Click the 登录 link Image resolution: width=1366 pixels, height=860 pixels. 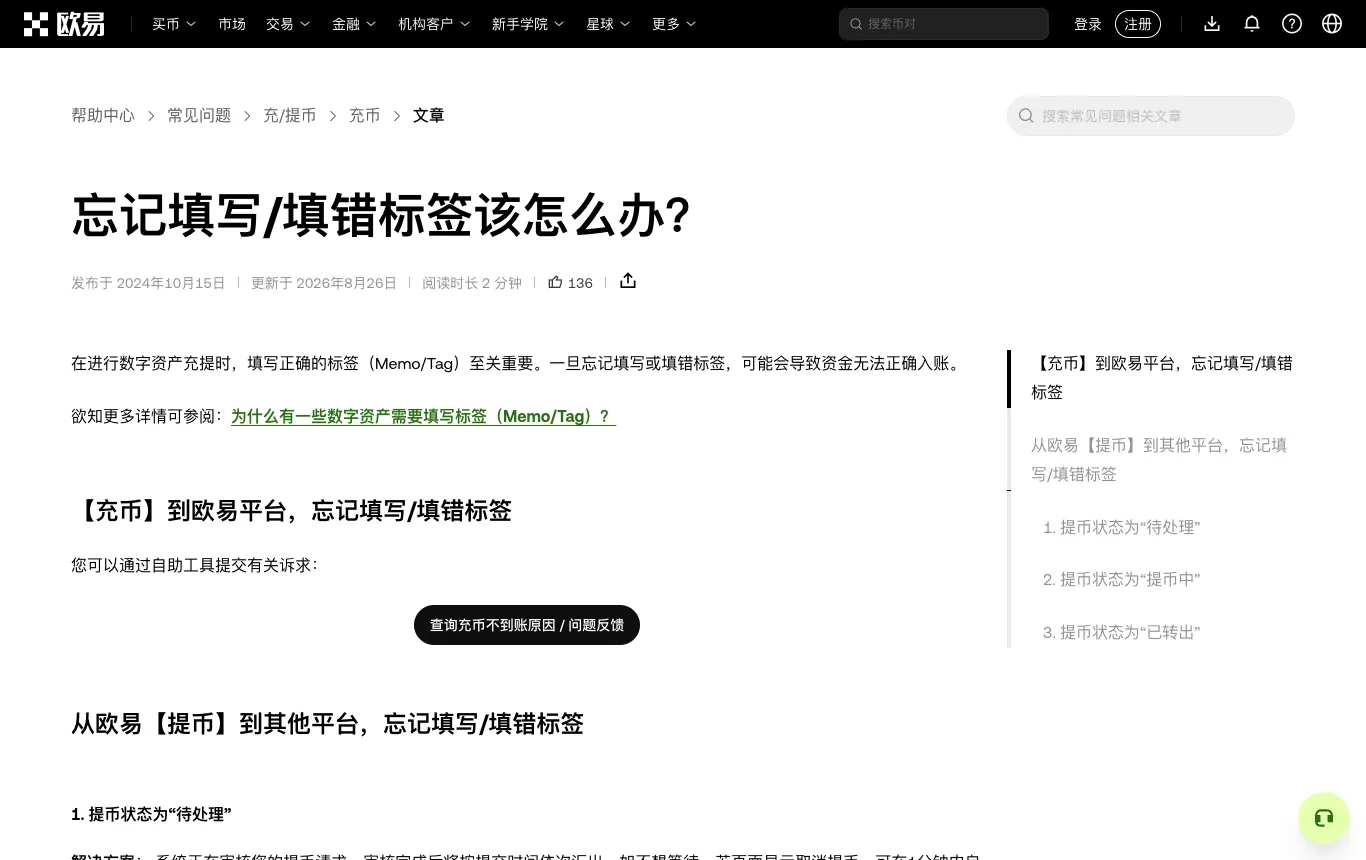(1088, 24)
